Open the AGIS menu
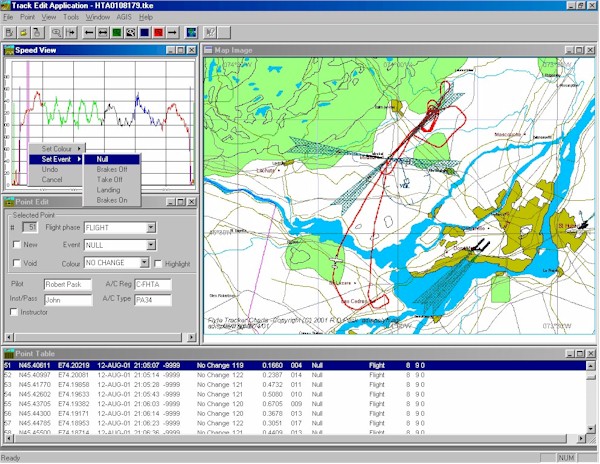 (x=125, y=18)
